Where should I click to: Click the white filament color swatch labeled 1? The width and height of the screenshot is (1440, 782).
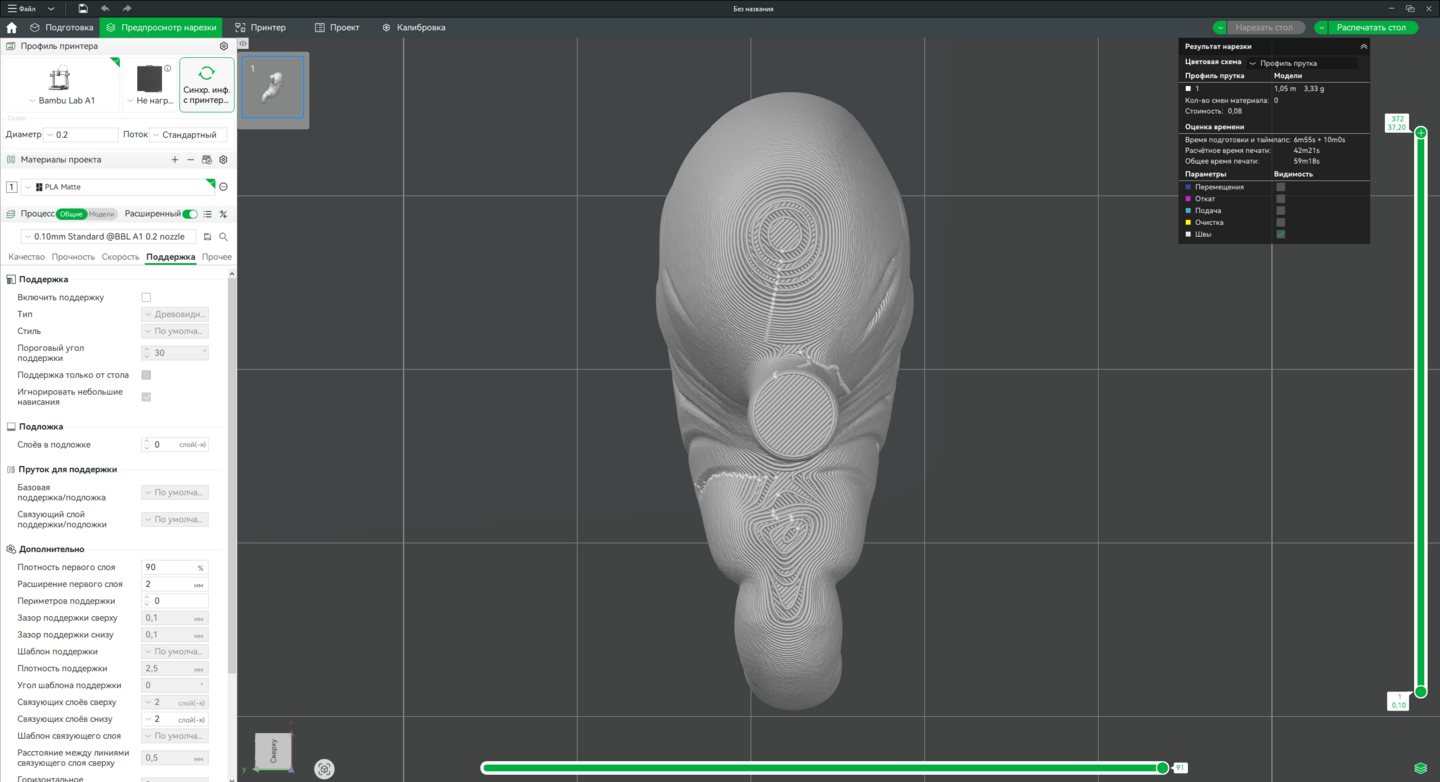(1188, 89)
